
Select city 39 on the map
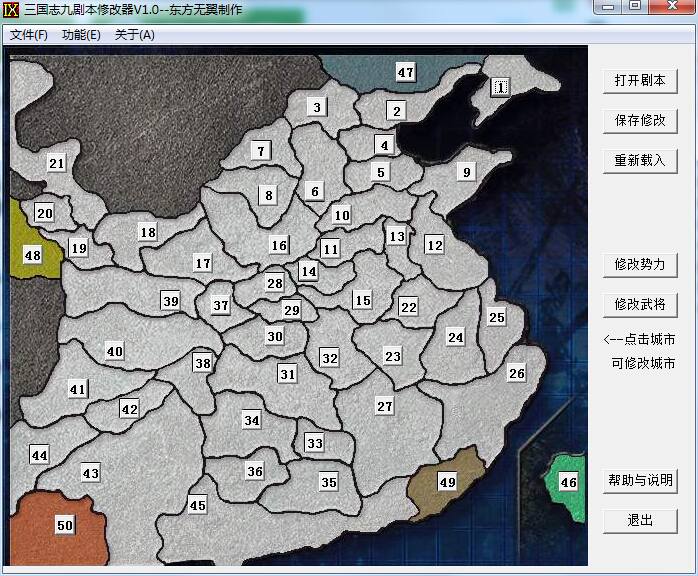point(170,301)
